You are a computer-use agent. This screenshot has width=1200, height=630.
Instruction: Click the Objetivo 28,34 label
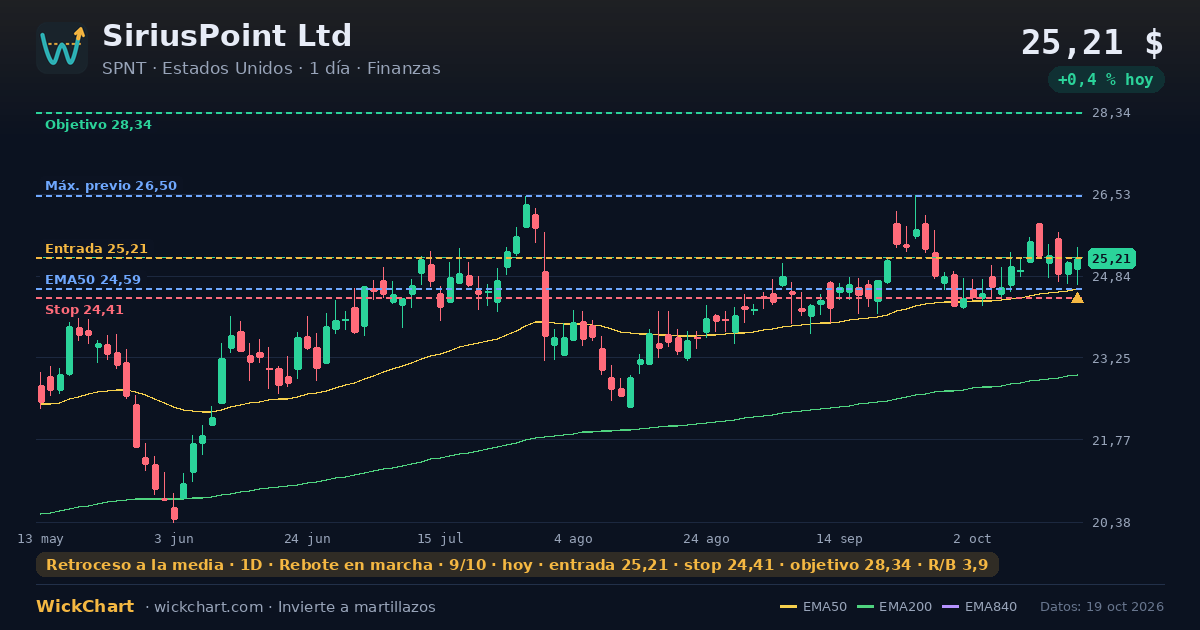coord(98,125)
